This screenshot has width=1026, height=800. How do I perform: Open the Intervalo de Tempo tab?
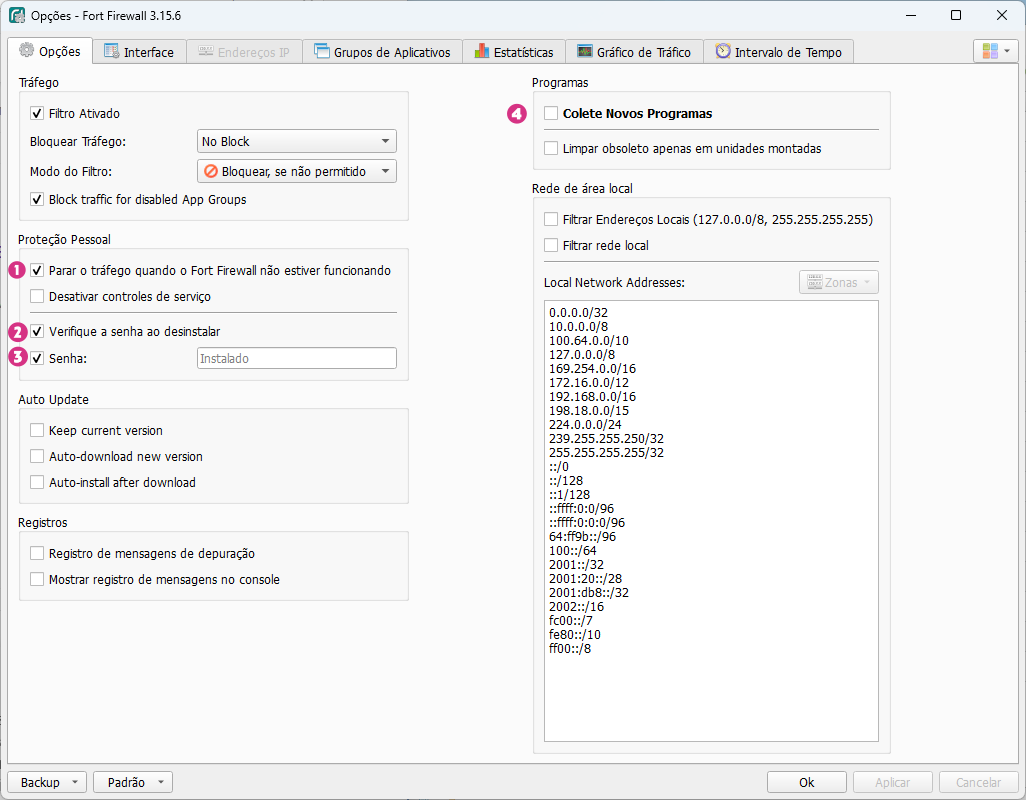(x=779, y=52)
